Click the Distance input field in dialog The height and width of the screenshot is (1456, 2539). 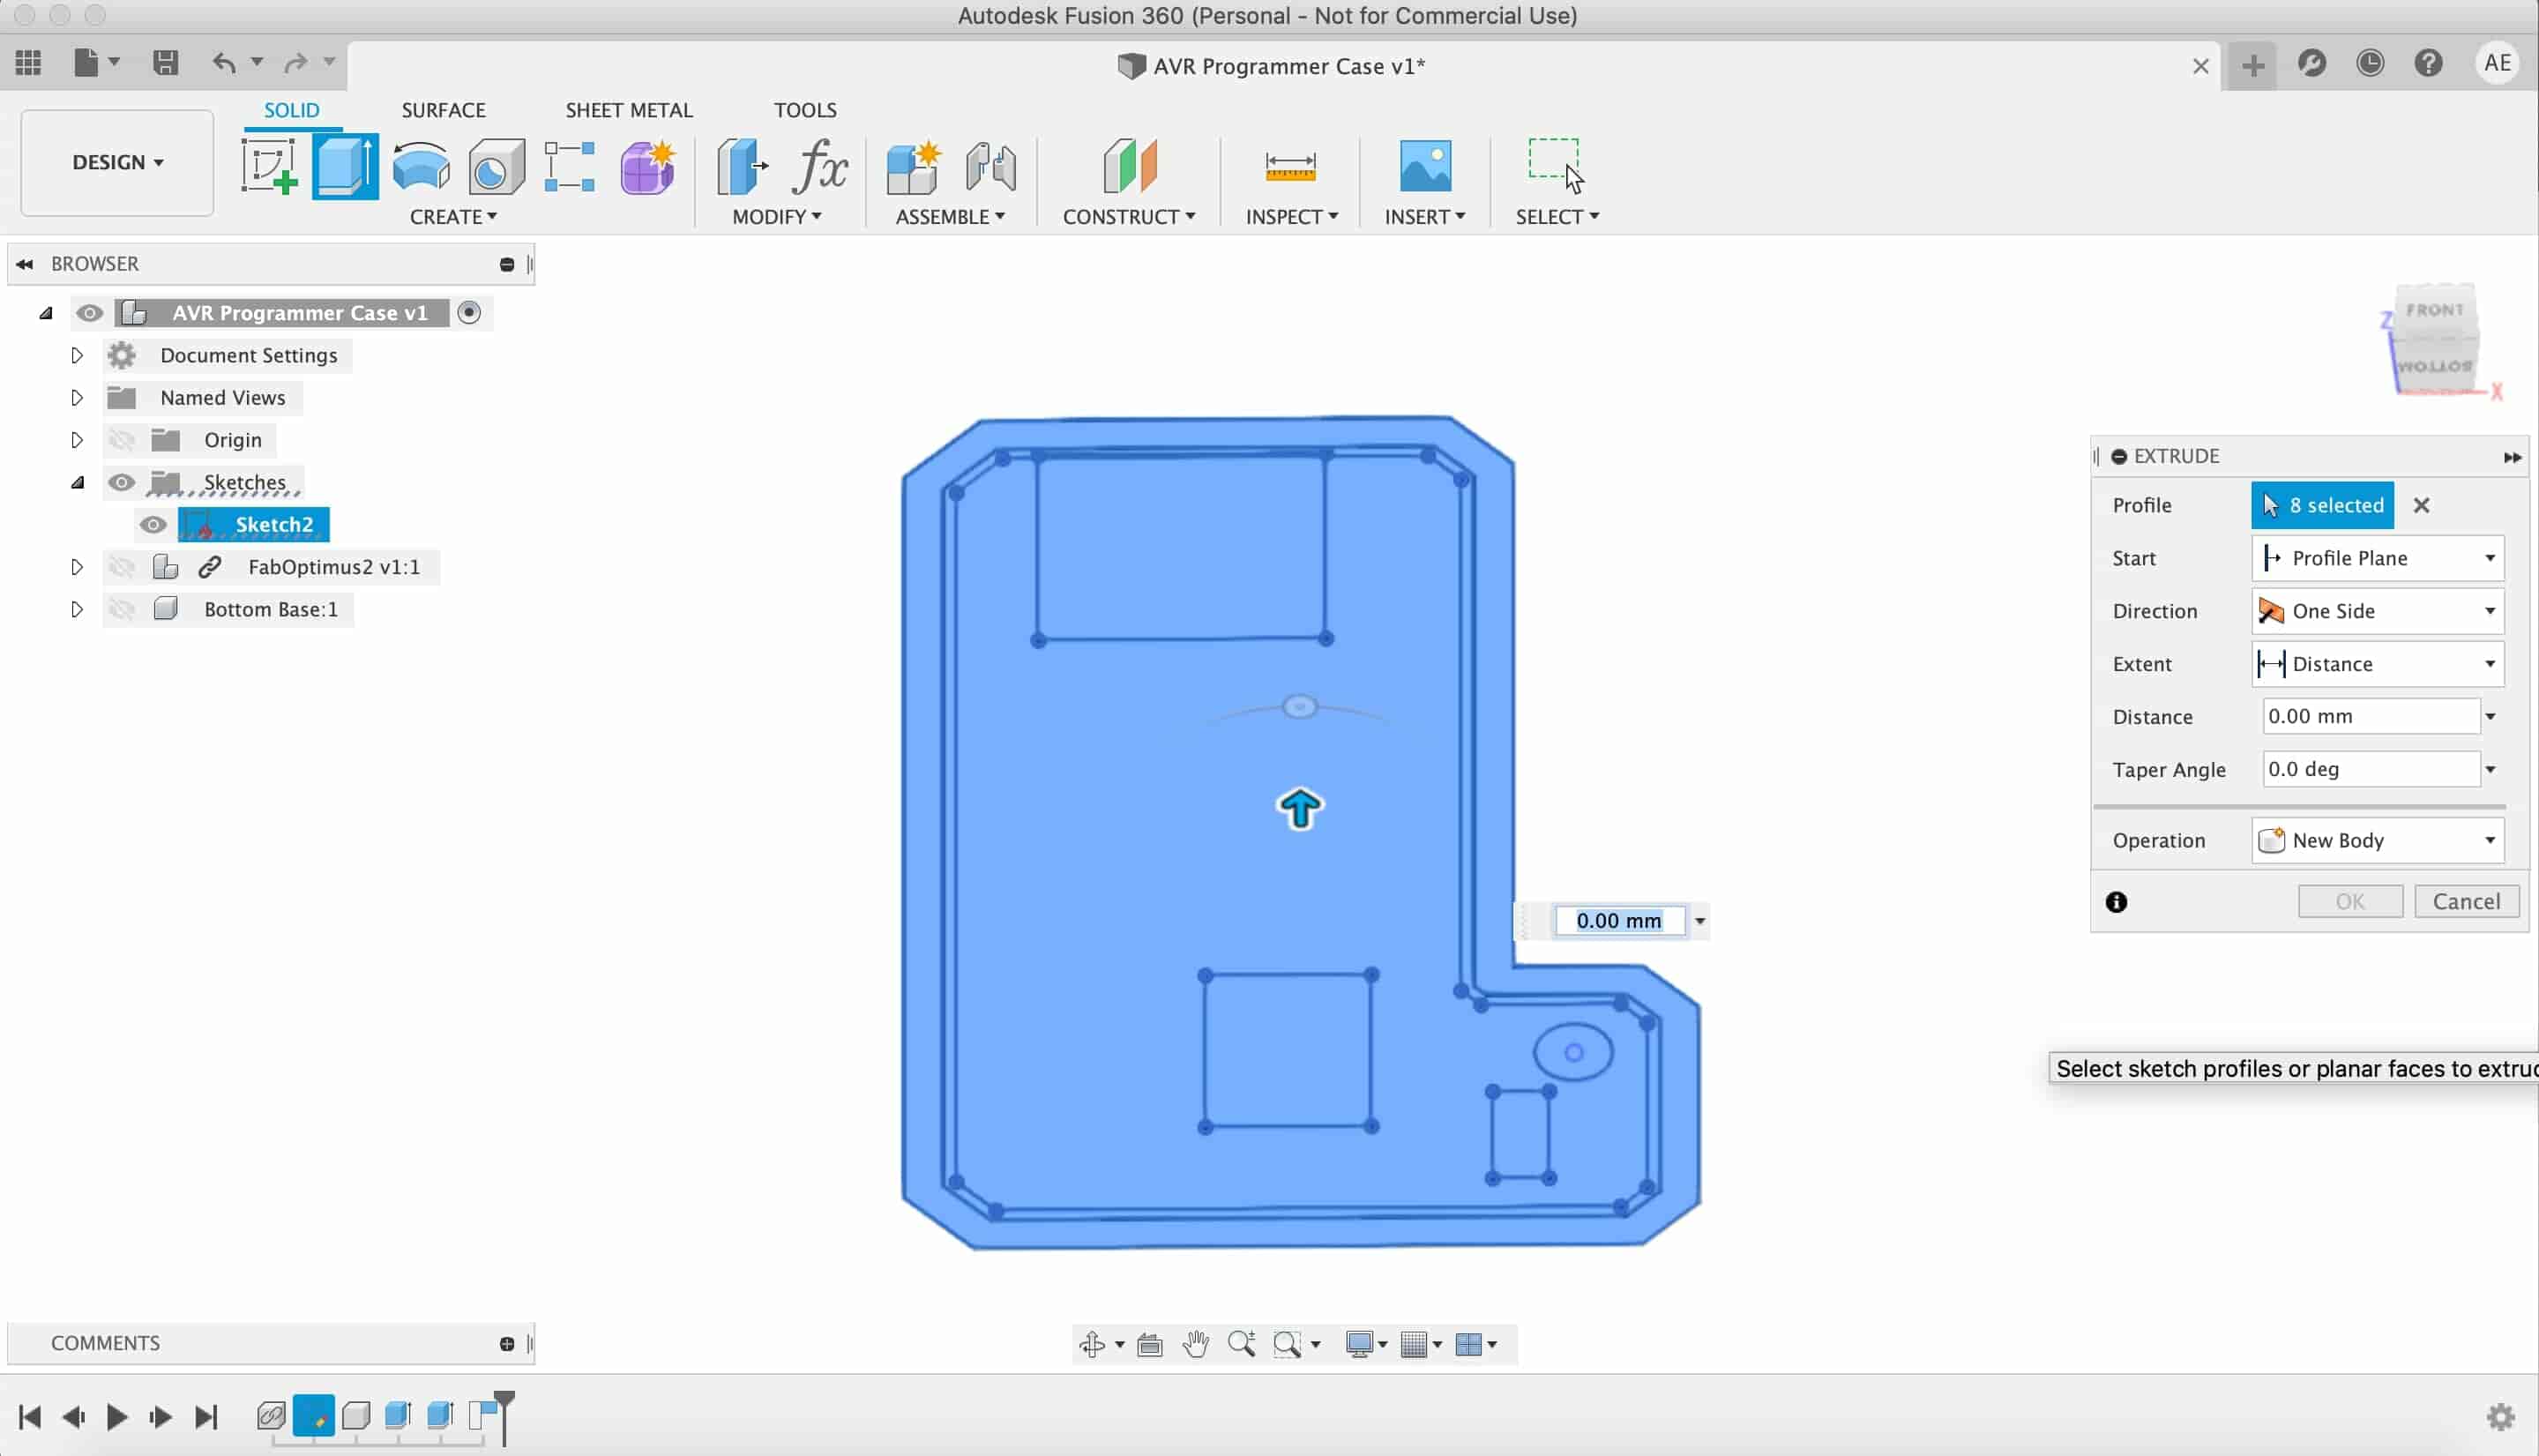tap(2371, 717)
